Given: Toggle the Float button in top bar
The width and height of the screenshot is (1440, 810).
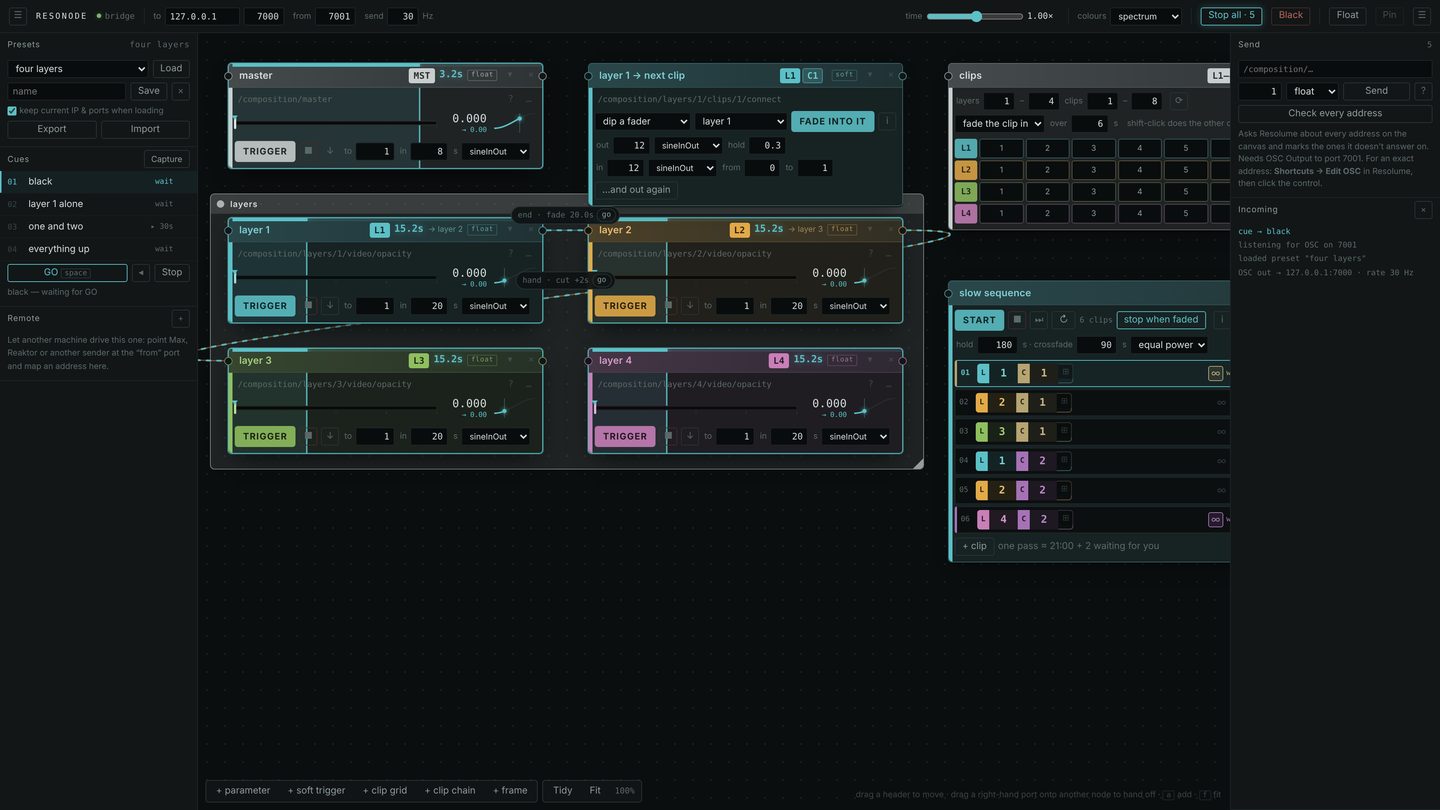Looking at the screenshot, I should [x=1347, y=15].
